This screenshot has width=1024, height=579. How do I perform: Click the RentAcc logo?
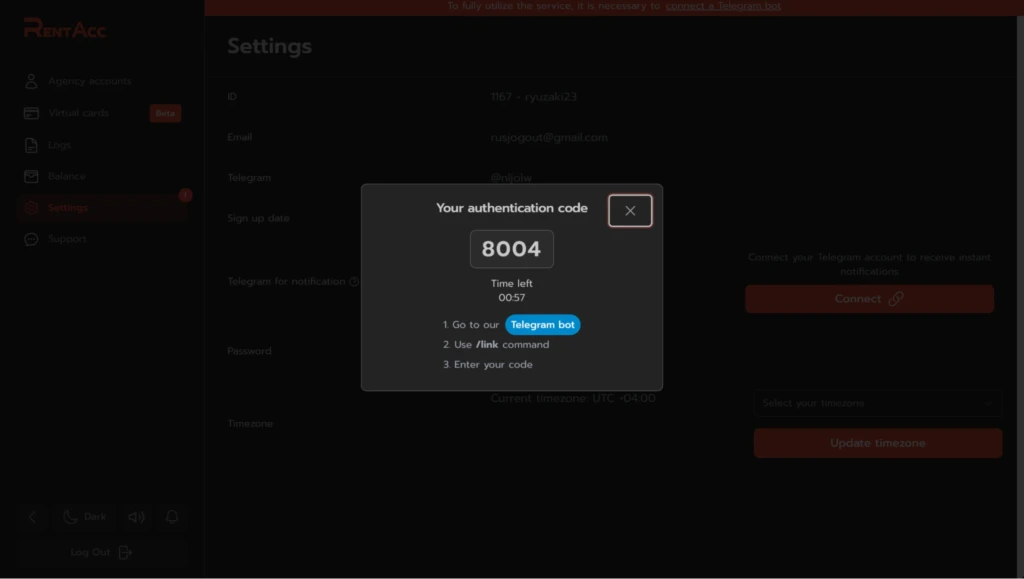point(65,29)
